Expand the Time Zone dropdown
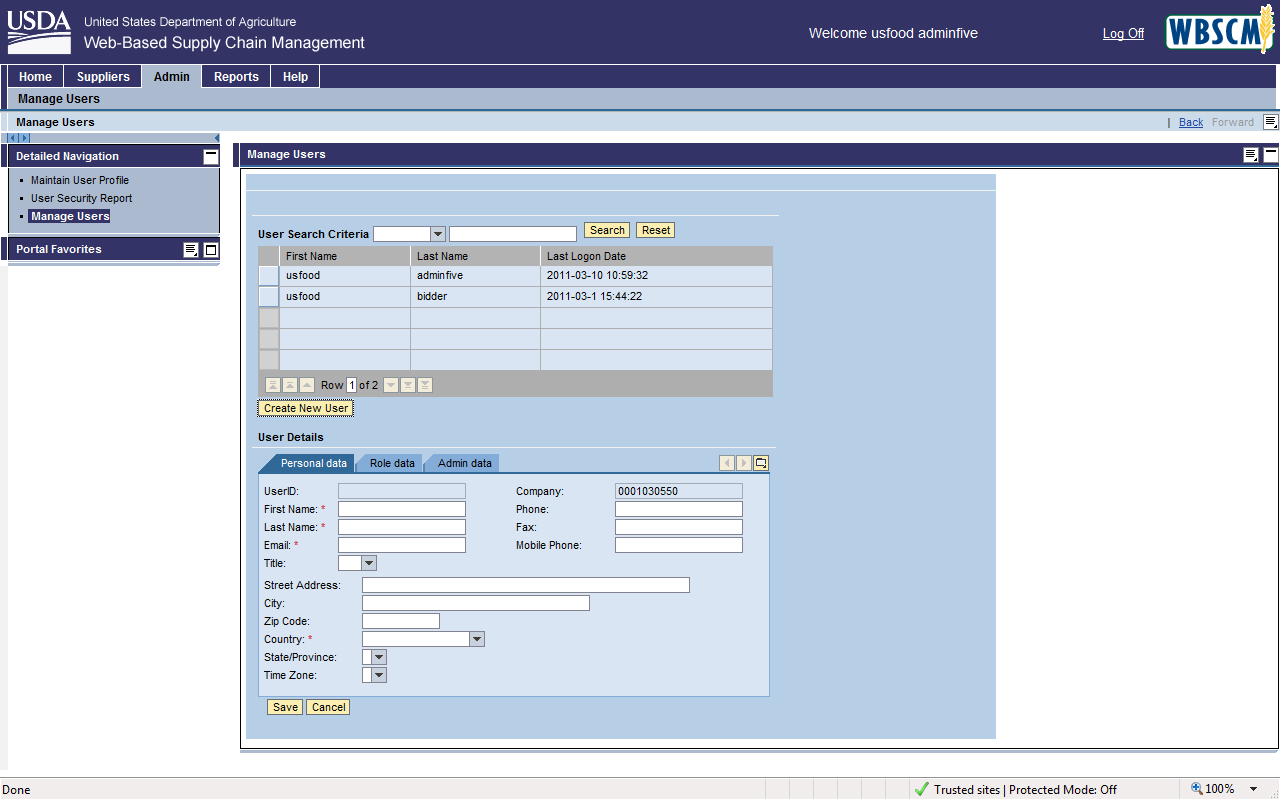Screen dimensions: 1280x800 [x=379, y=675]
